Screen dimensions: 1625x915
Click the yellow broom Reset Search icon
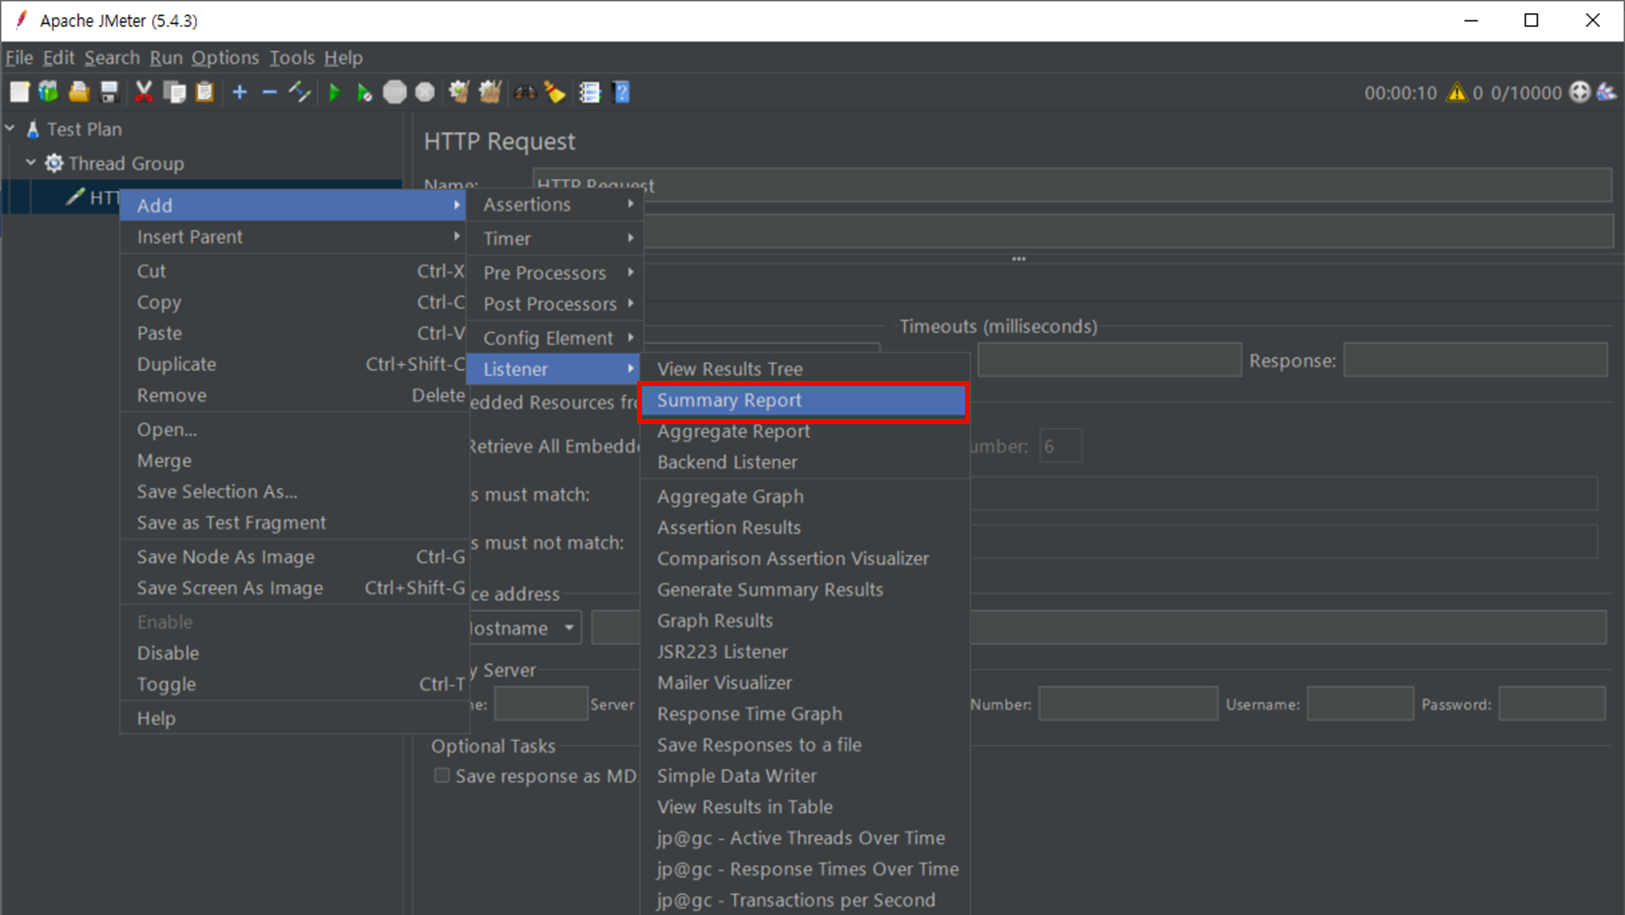[x=555, y=92]
